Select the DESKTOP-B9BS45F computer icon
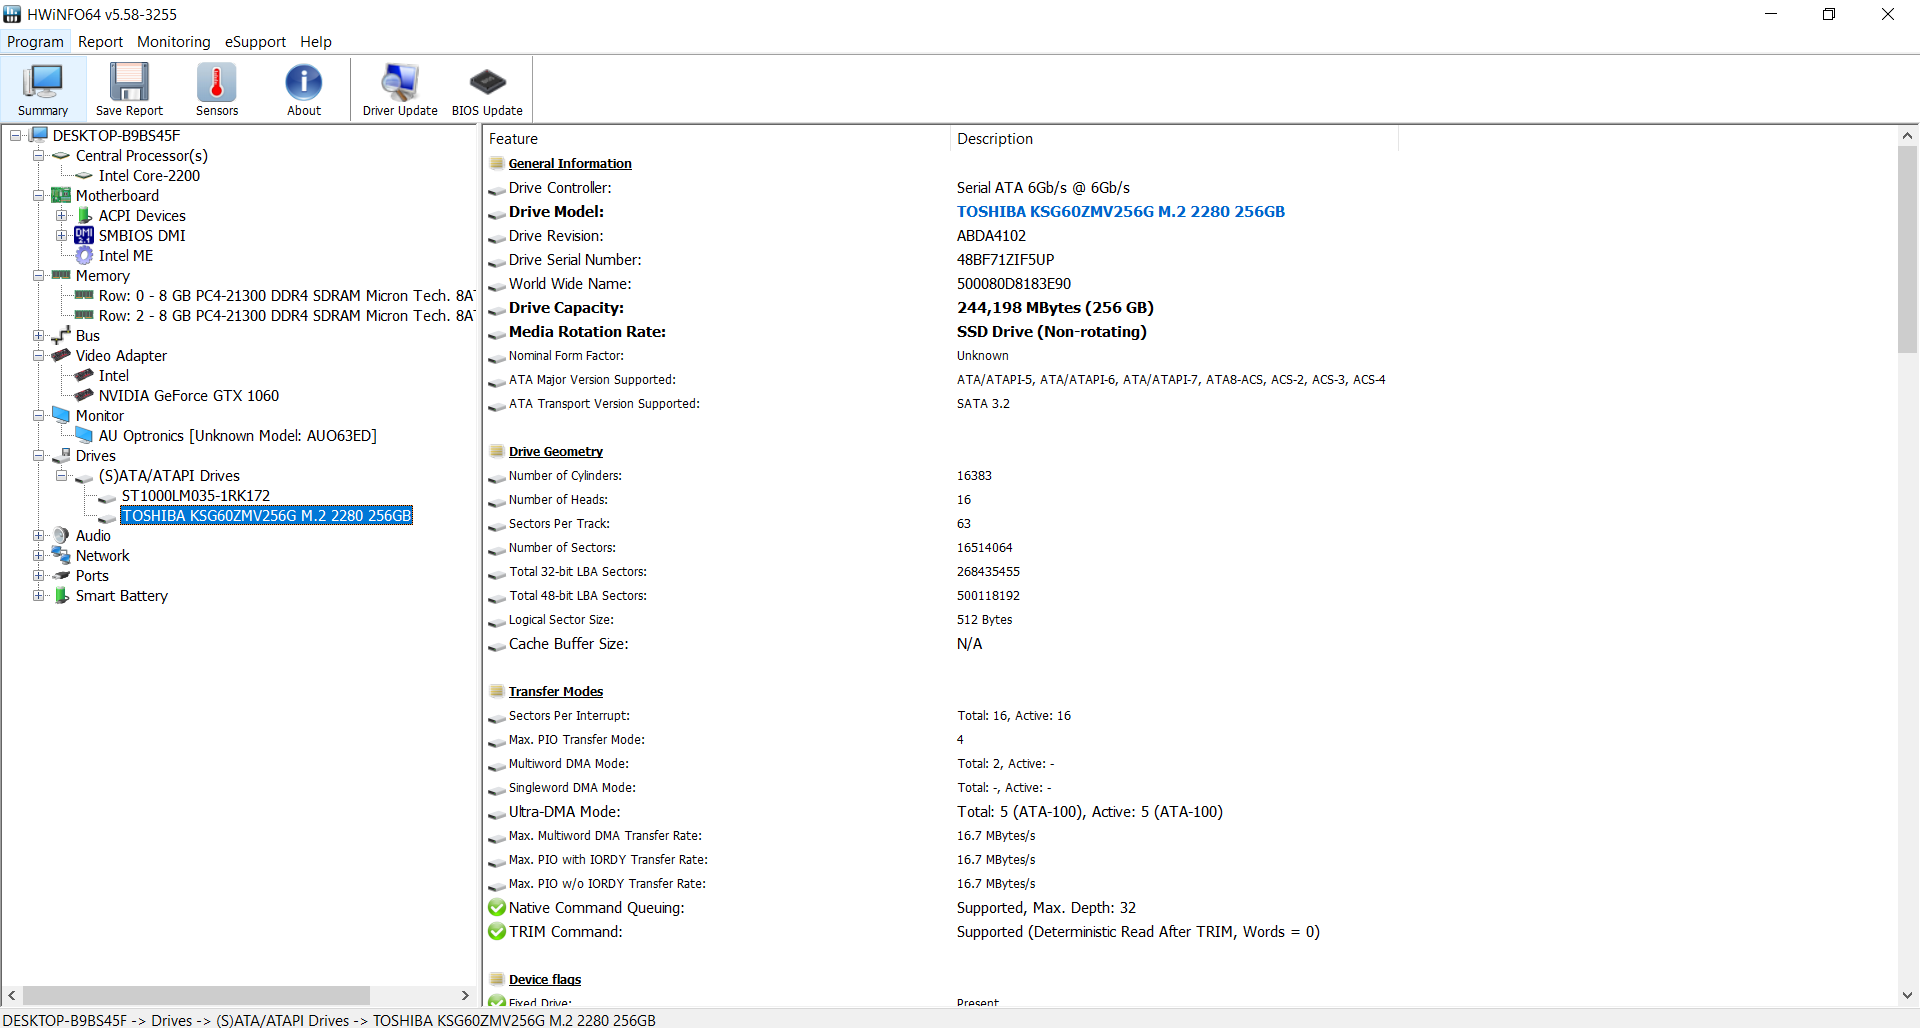The image size is (1920, 1028). coord(39,135)
